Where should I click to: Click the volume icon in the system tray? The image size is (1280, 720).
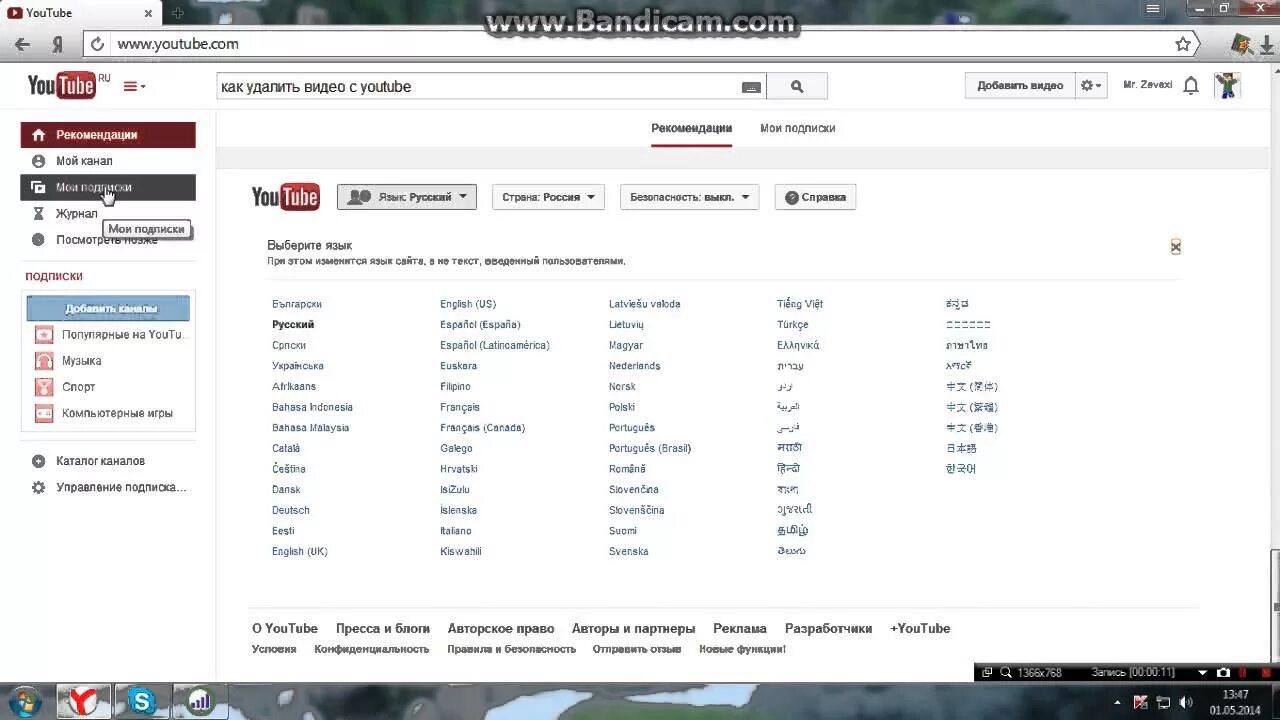(1187, 702)
